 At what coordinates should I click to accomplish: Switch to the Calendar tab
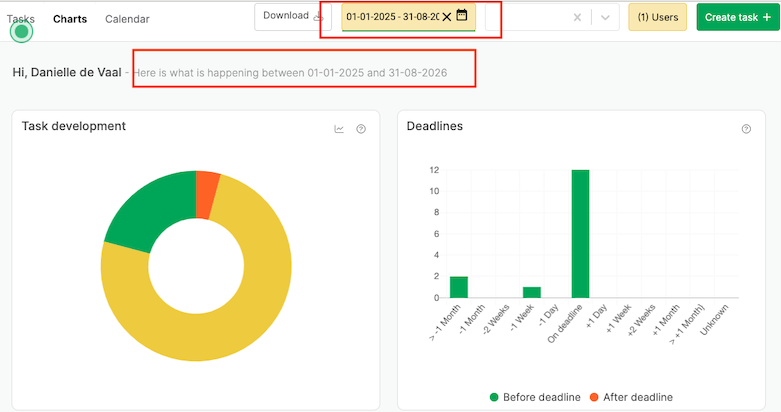[x=127, y=19]
